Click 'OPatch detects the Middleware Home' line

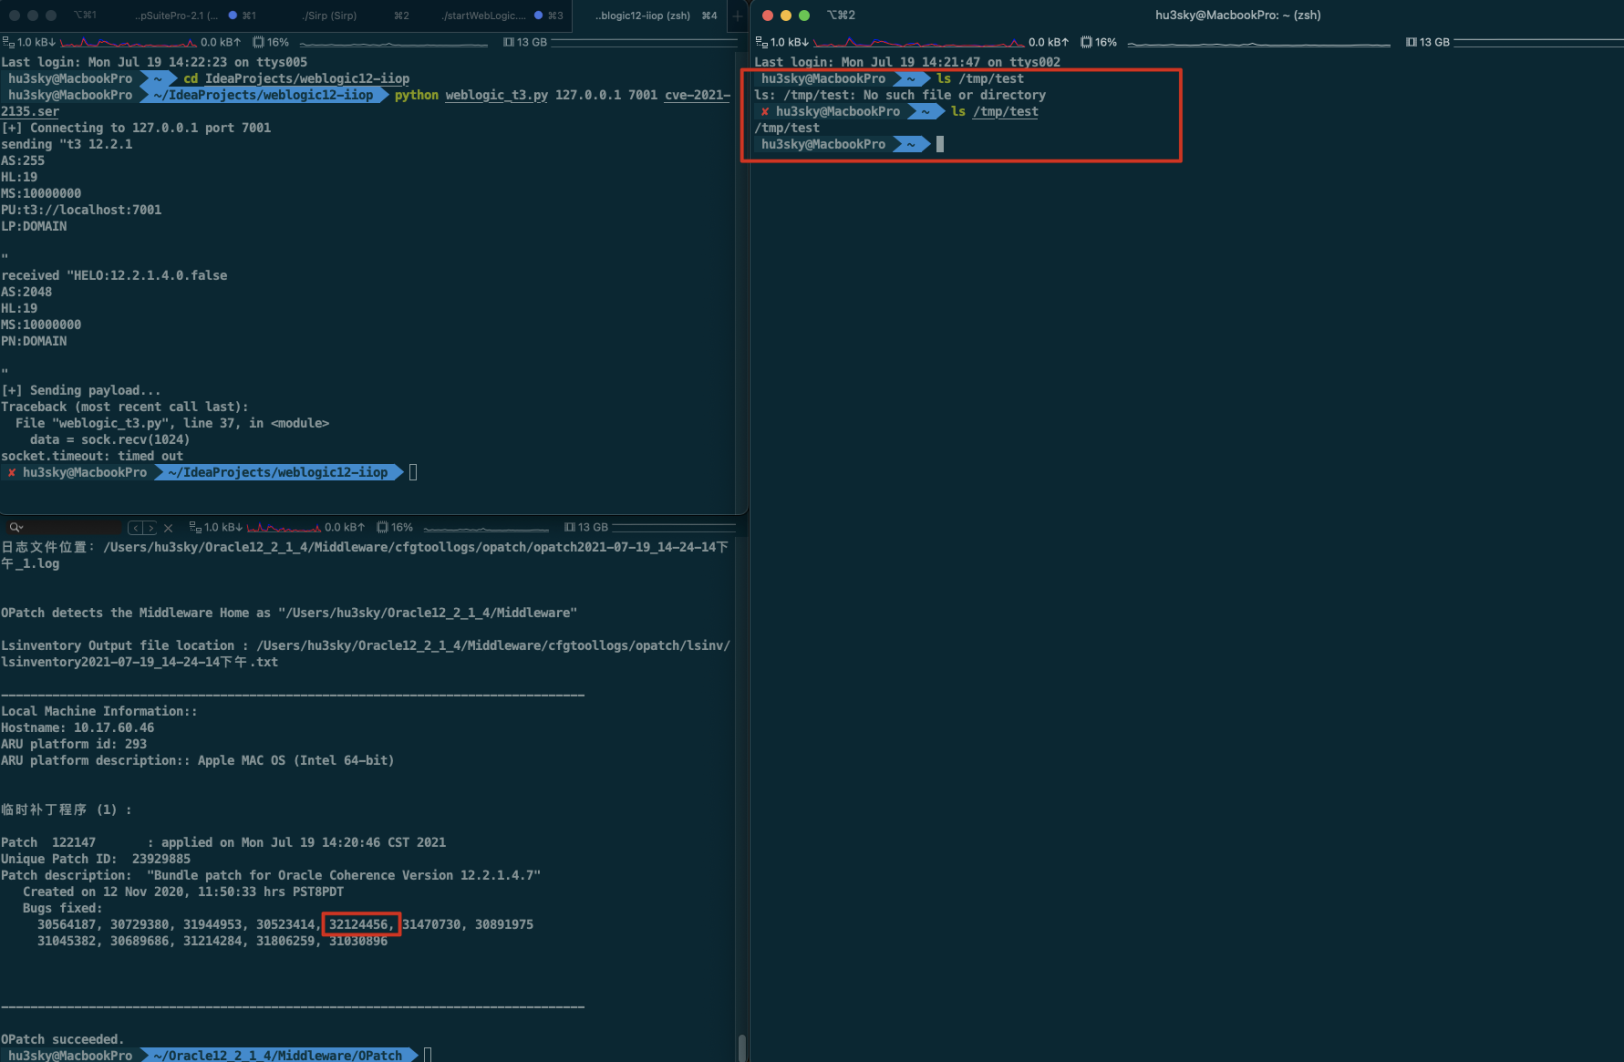289,613
